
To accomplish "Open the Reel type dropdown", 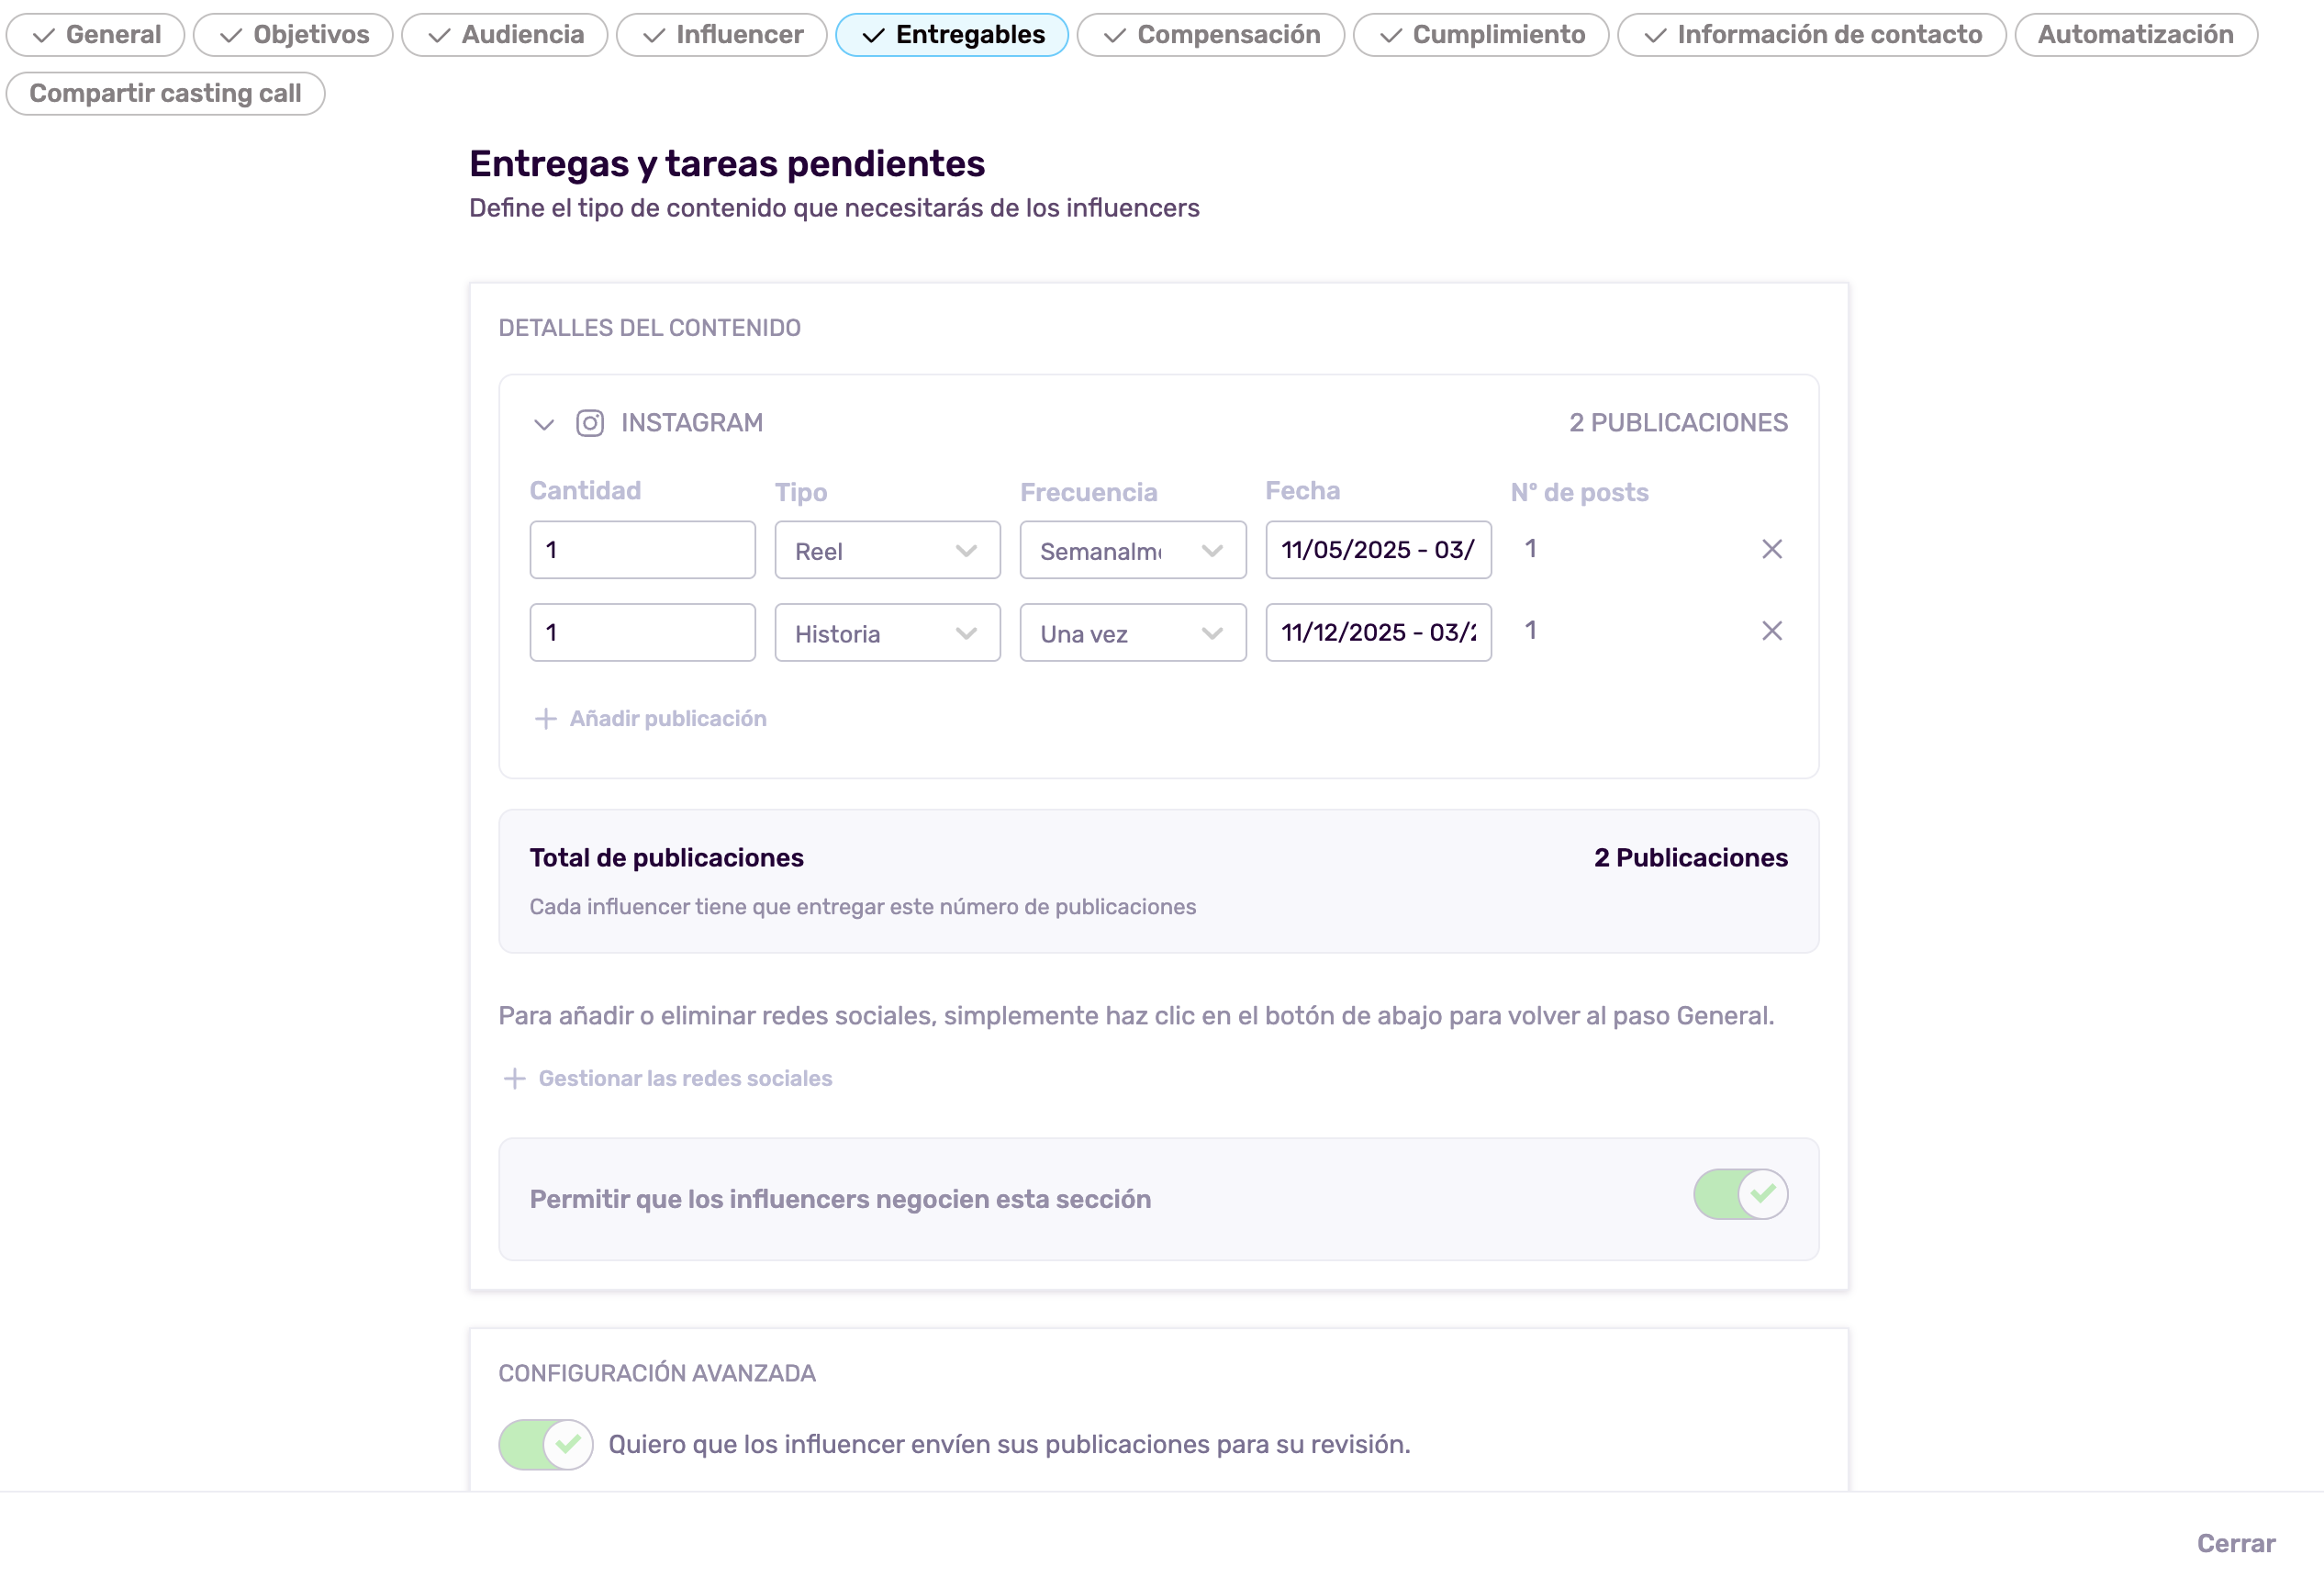I will (x=887, y=550).
